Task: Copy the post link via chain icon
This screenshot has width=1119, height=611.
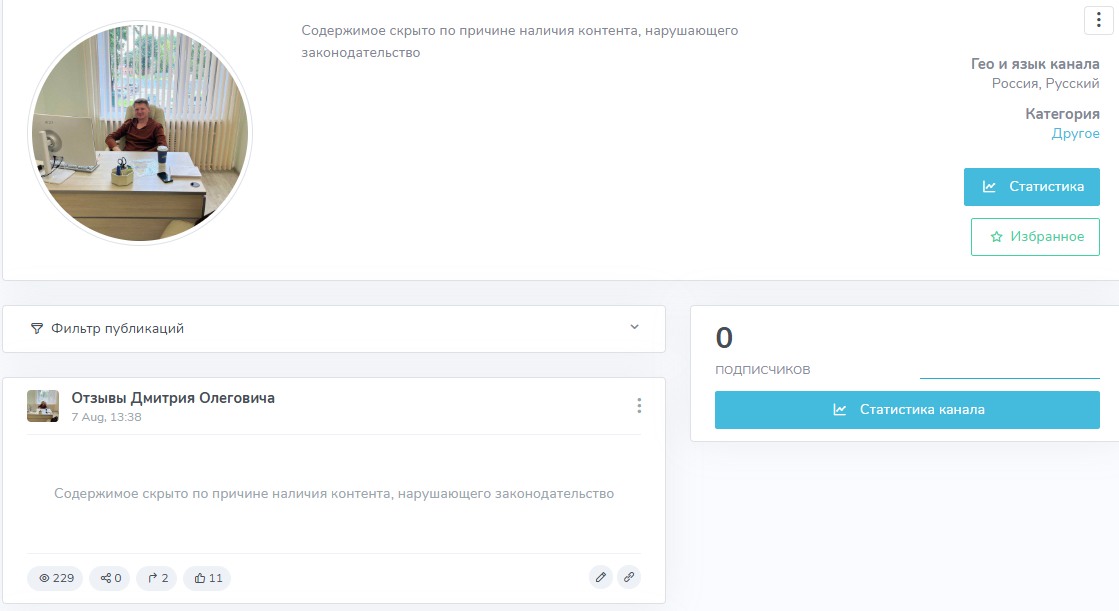Action: point(628,577)
